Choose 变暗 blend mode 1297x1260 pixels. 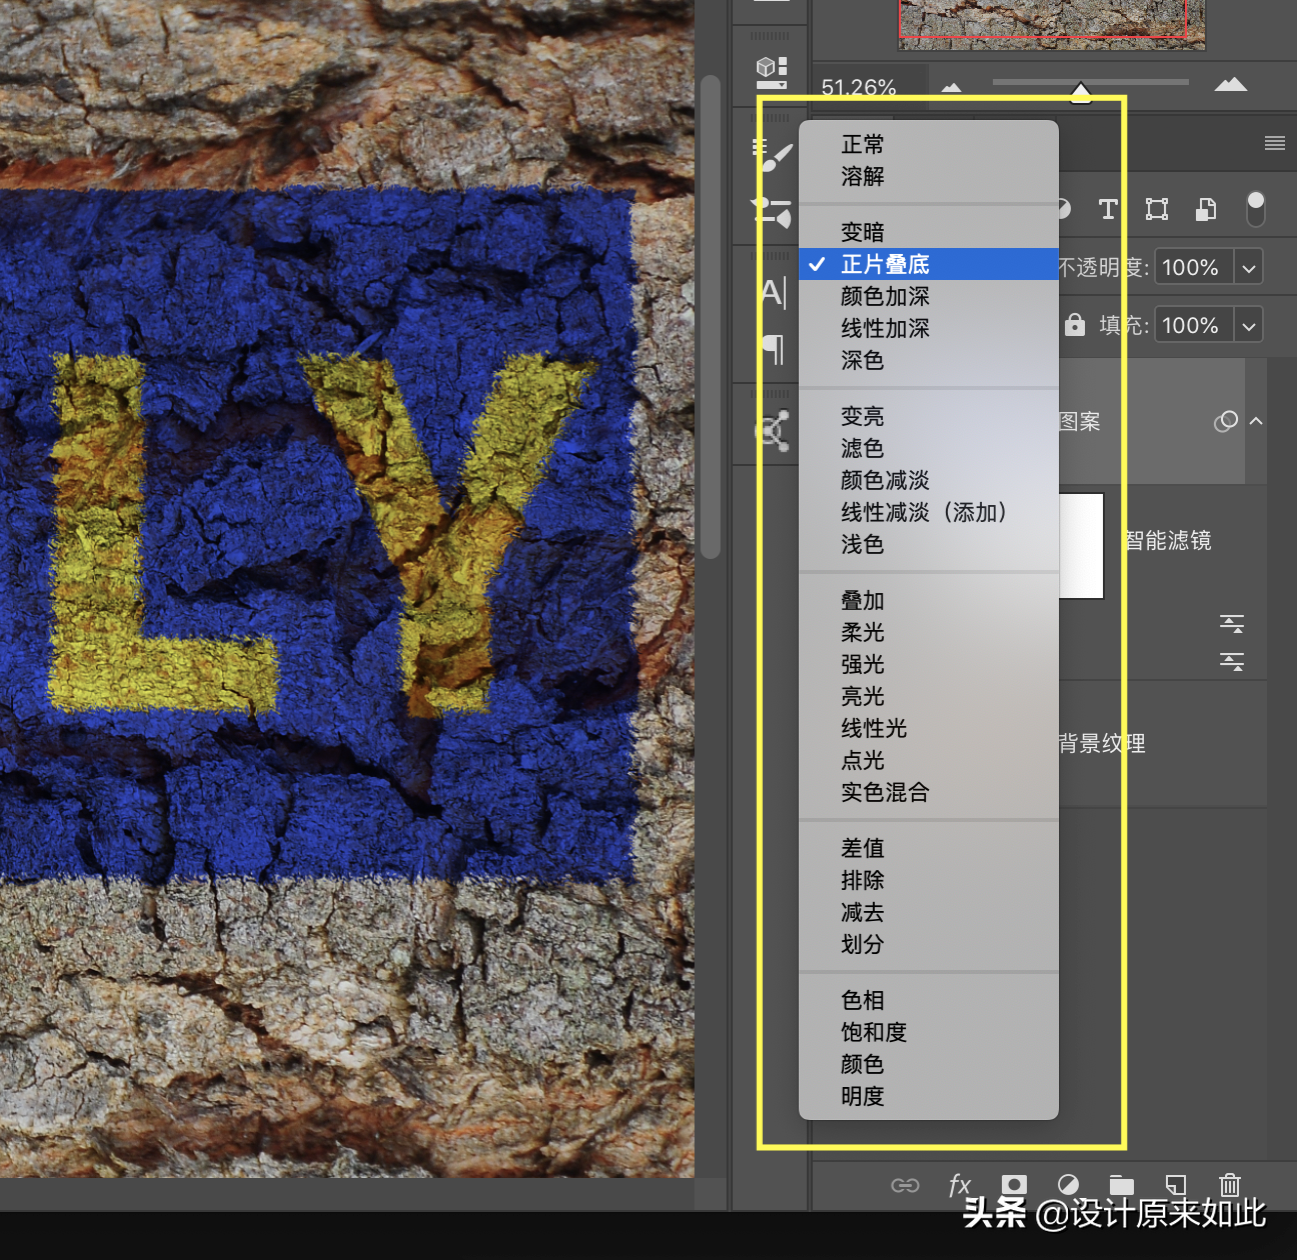coord(928,232)
